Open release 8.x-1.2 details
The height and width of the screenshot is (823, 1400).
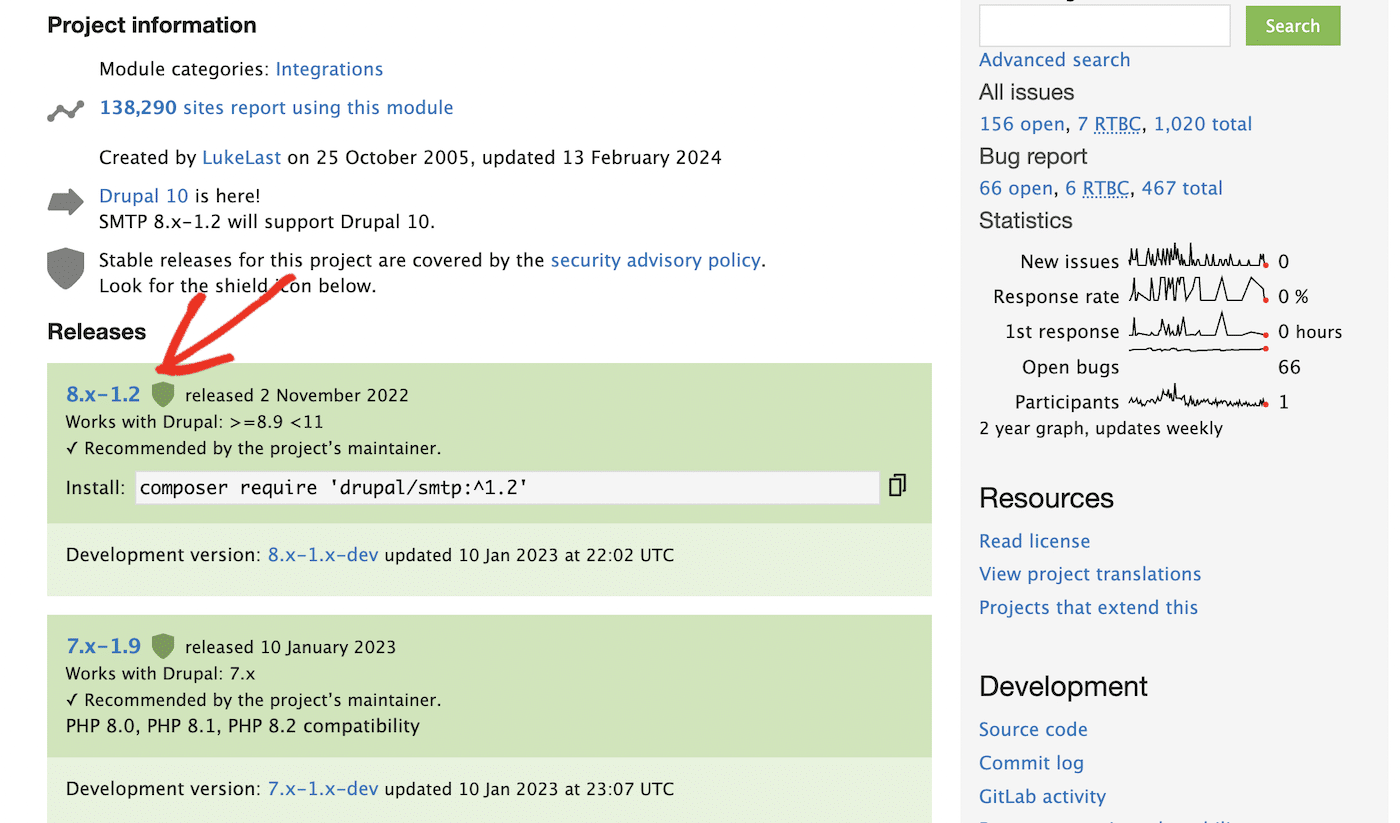pos(103,394)
